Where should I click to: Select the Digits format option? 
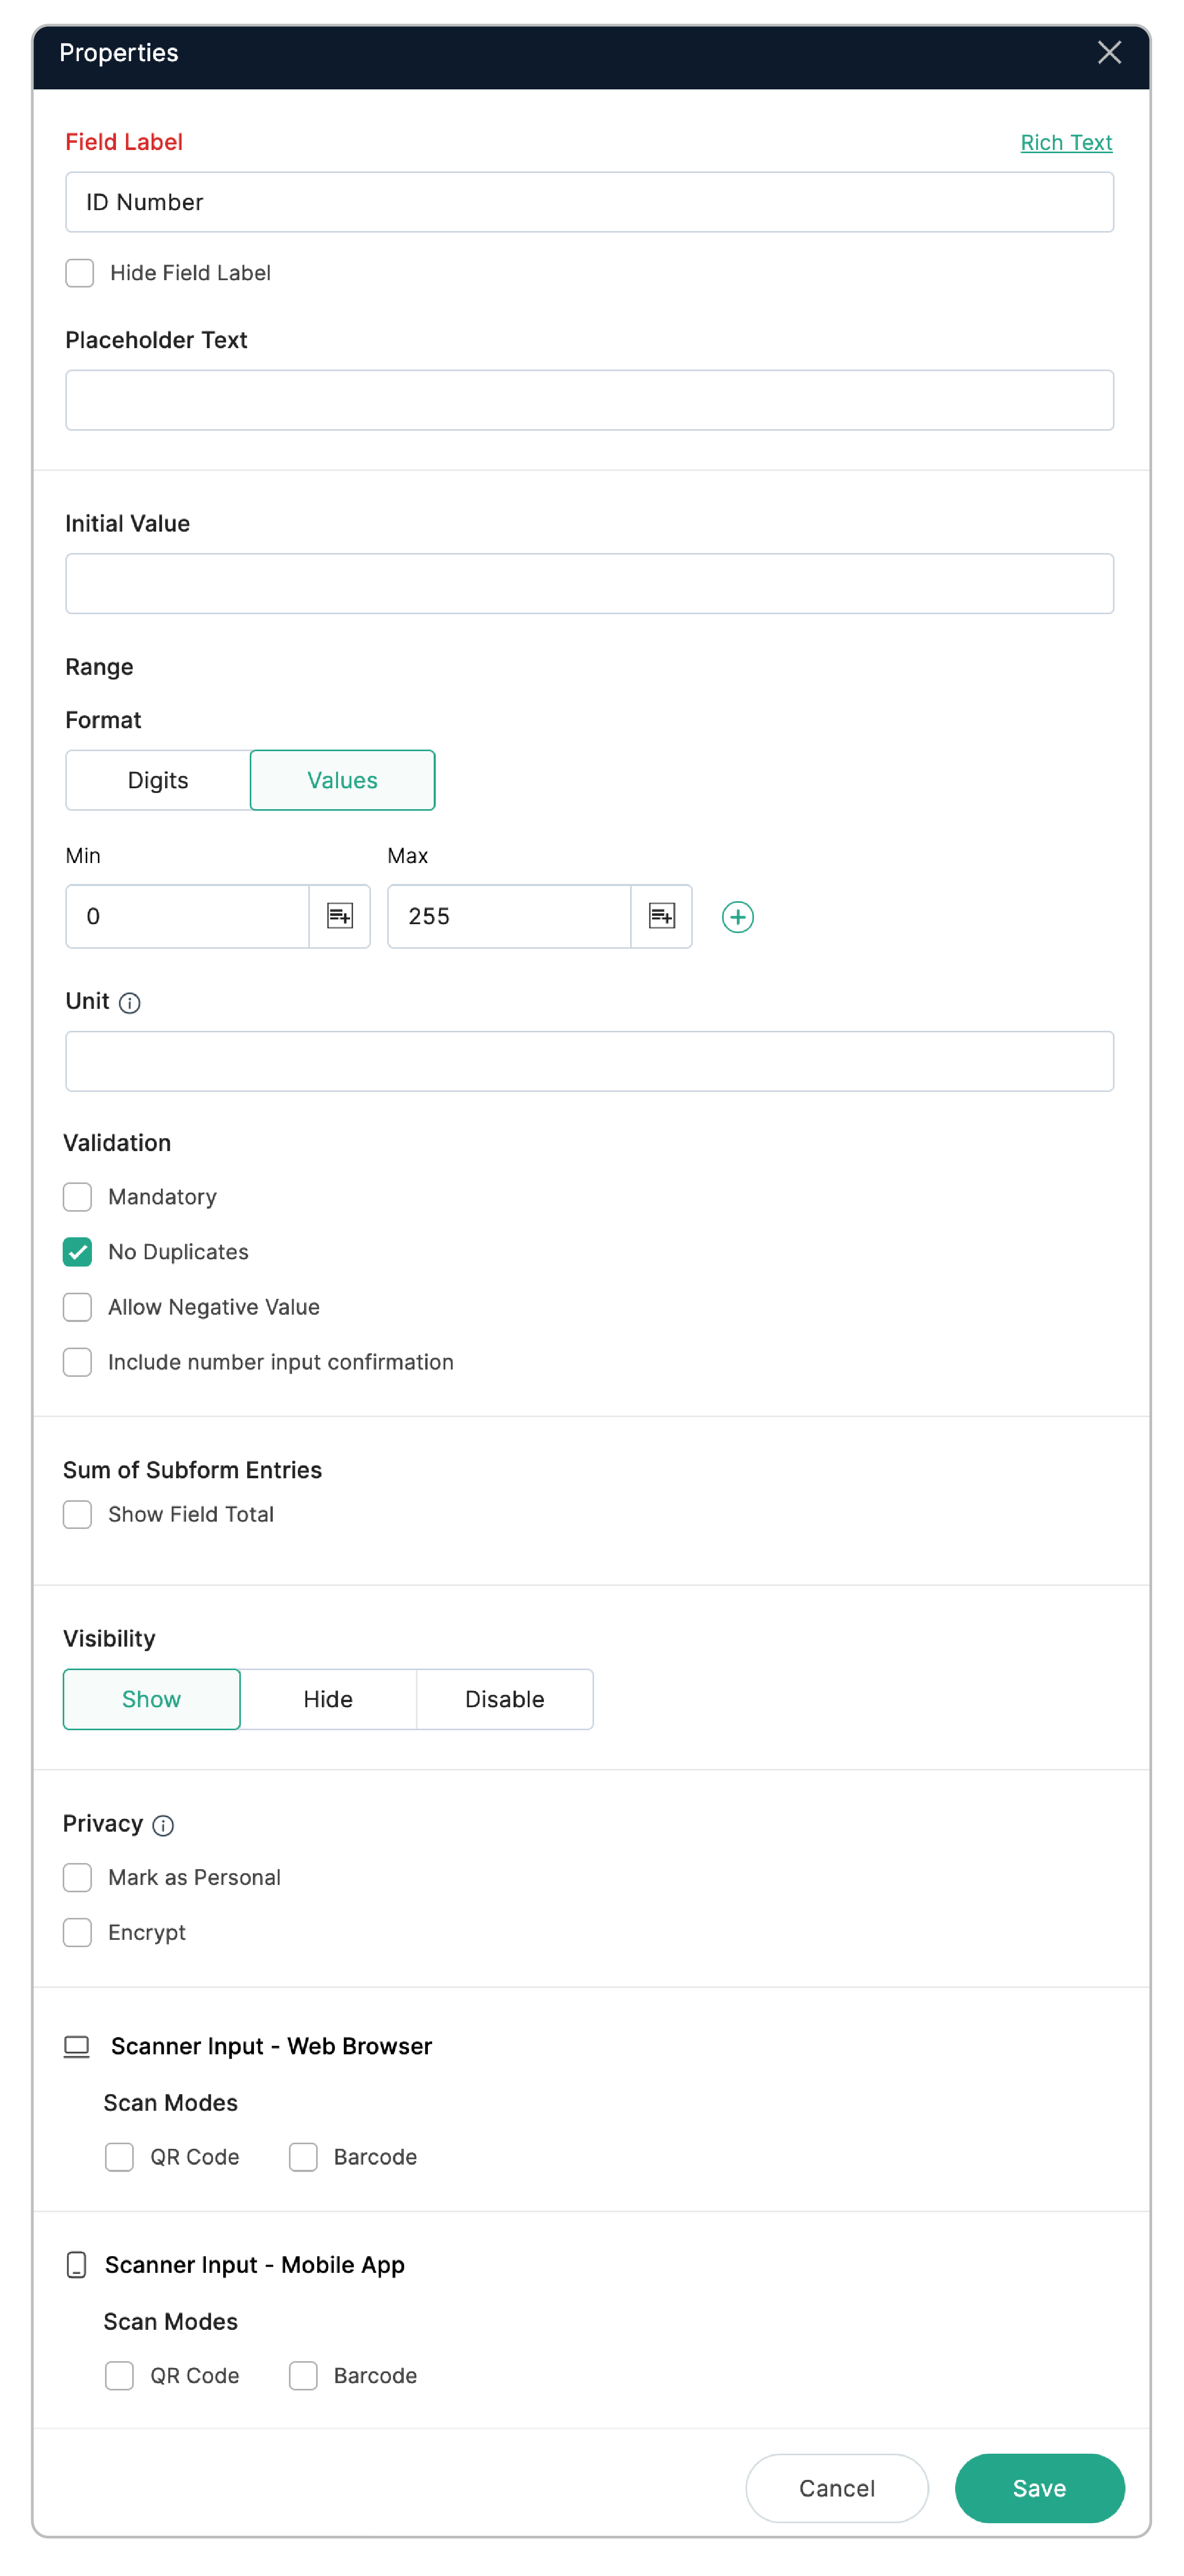click(158, 780)
